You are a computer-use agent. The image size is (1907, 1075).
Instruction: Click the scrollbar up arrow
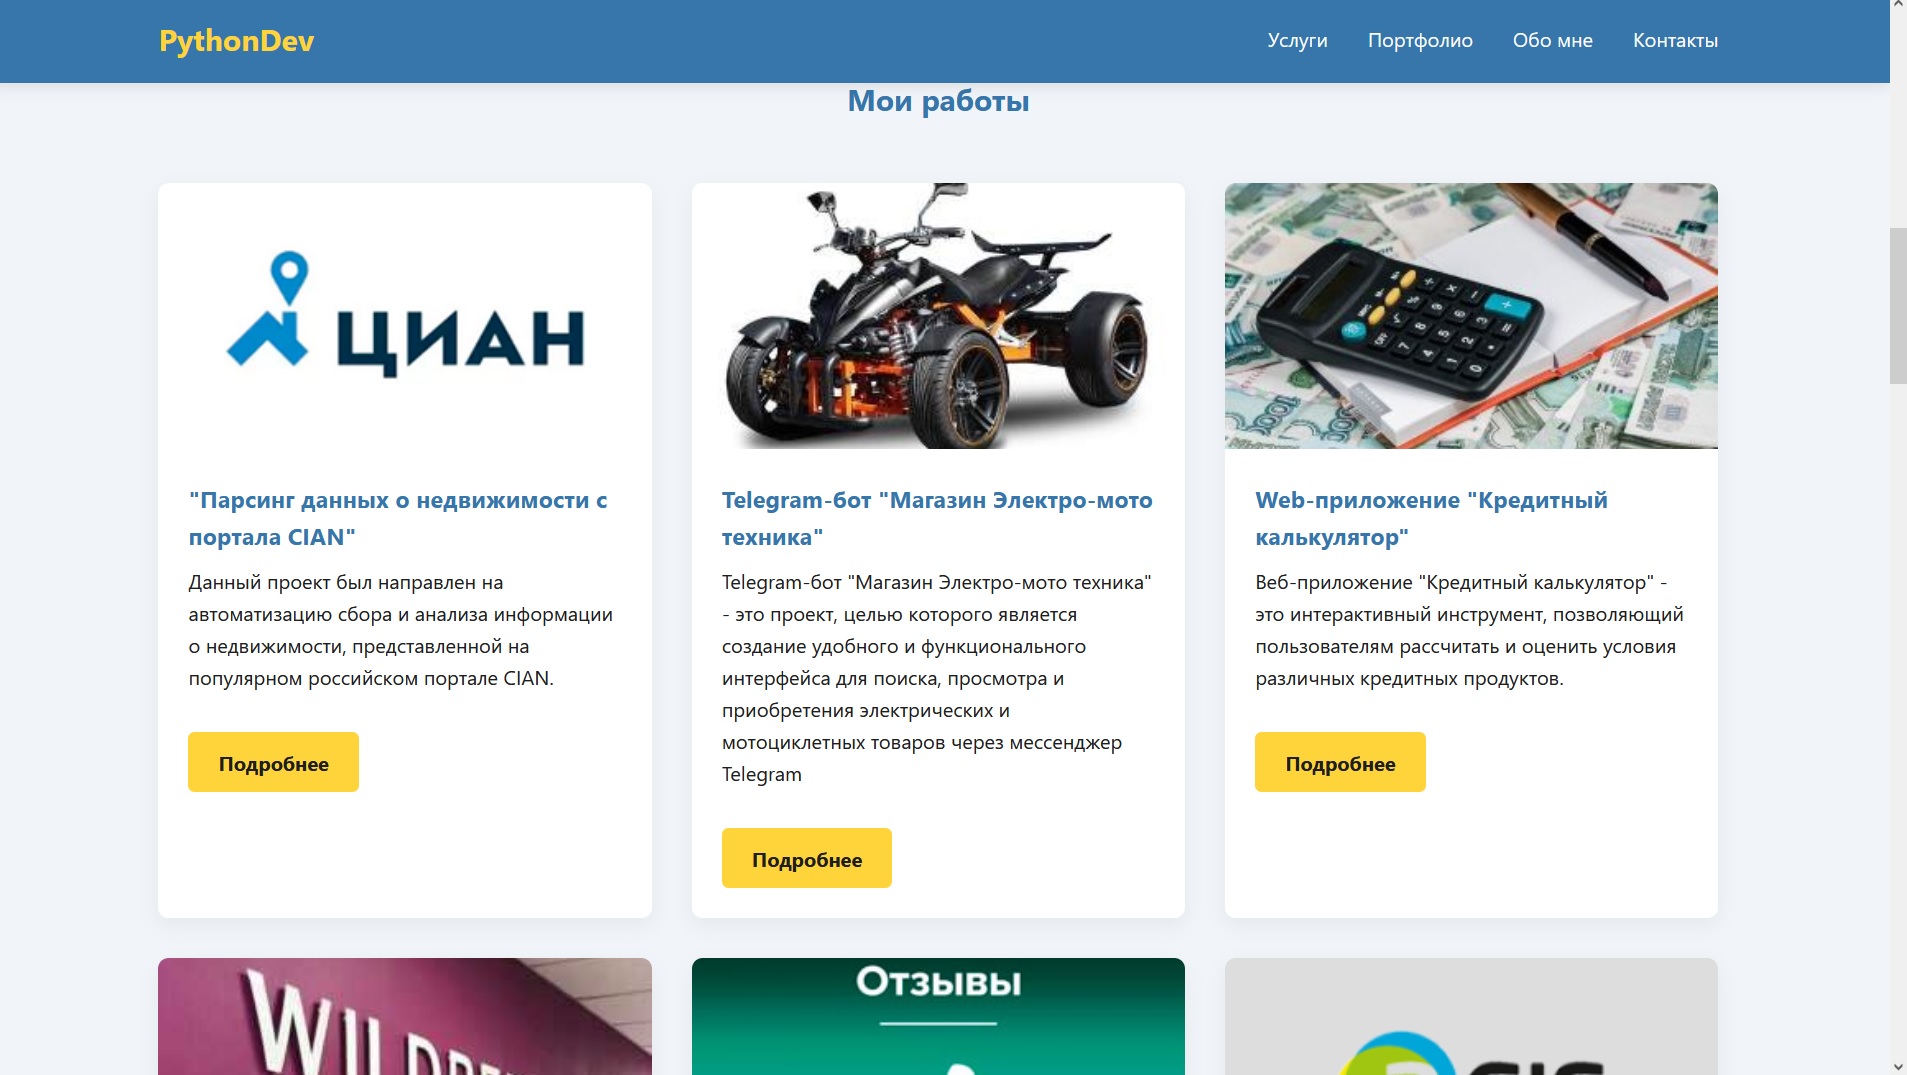pos(1898,8)
